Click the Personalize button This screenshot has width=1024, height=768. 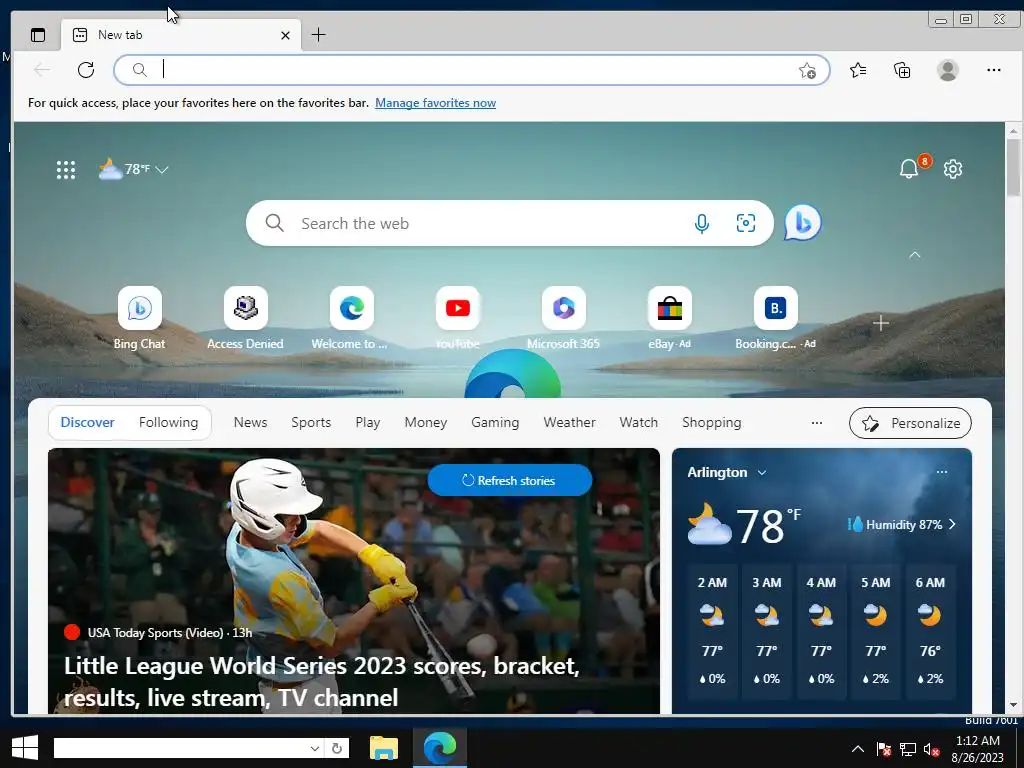point(910,423)
